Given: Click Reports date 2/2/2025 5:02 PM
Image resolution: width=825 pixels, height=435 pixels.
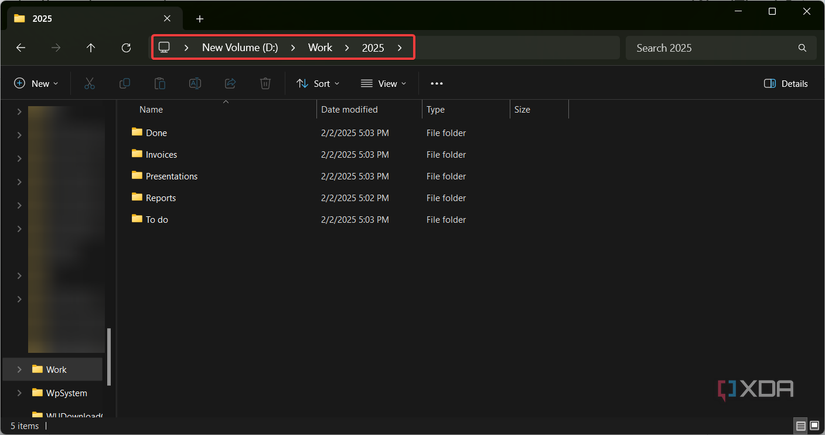Looking at the screenshot, I should pyautogui.click(x=355, y=198).
